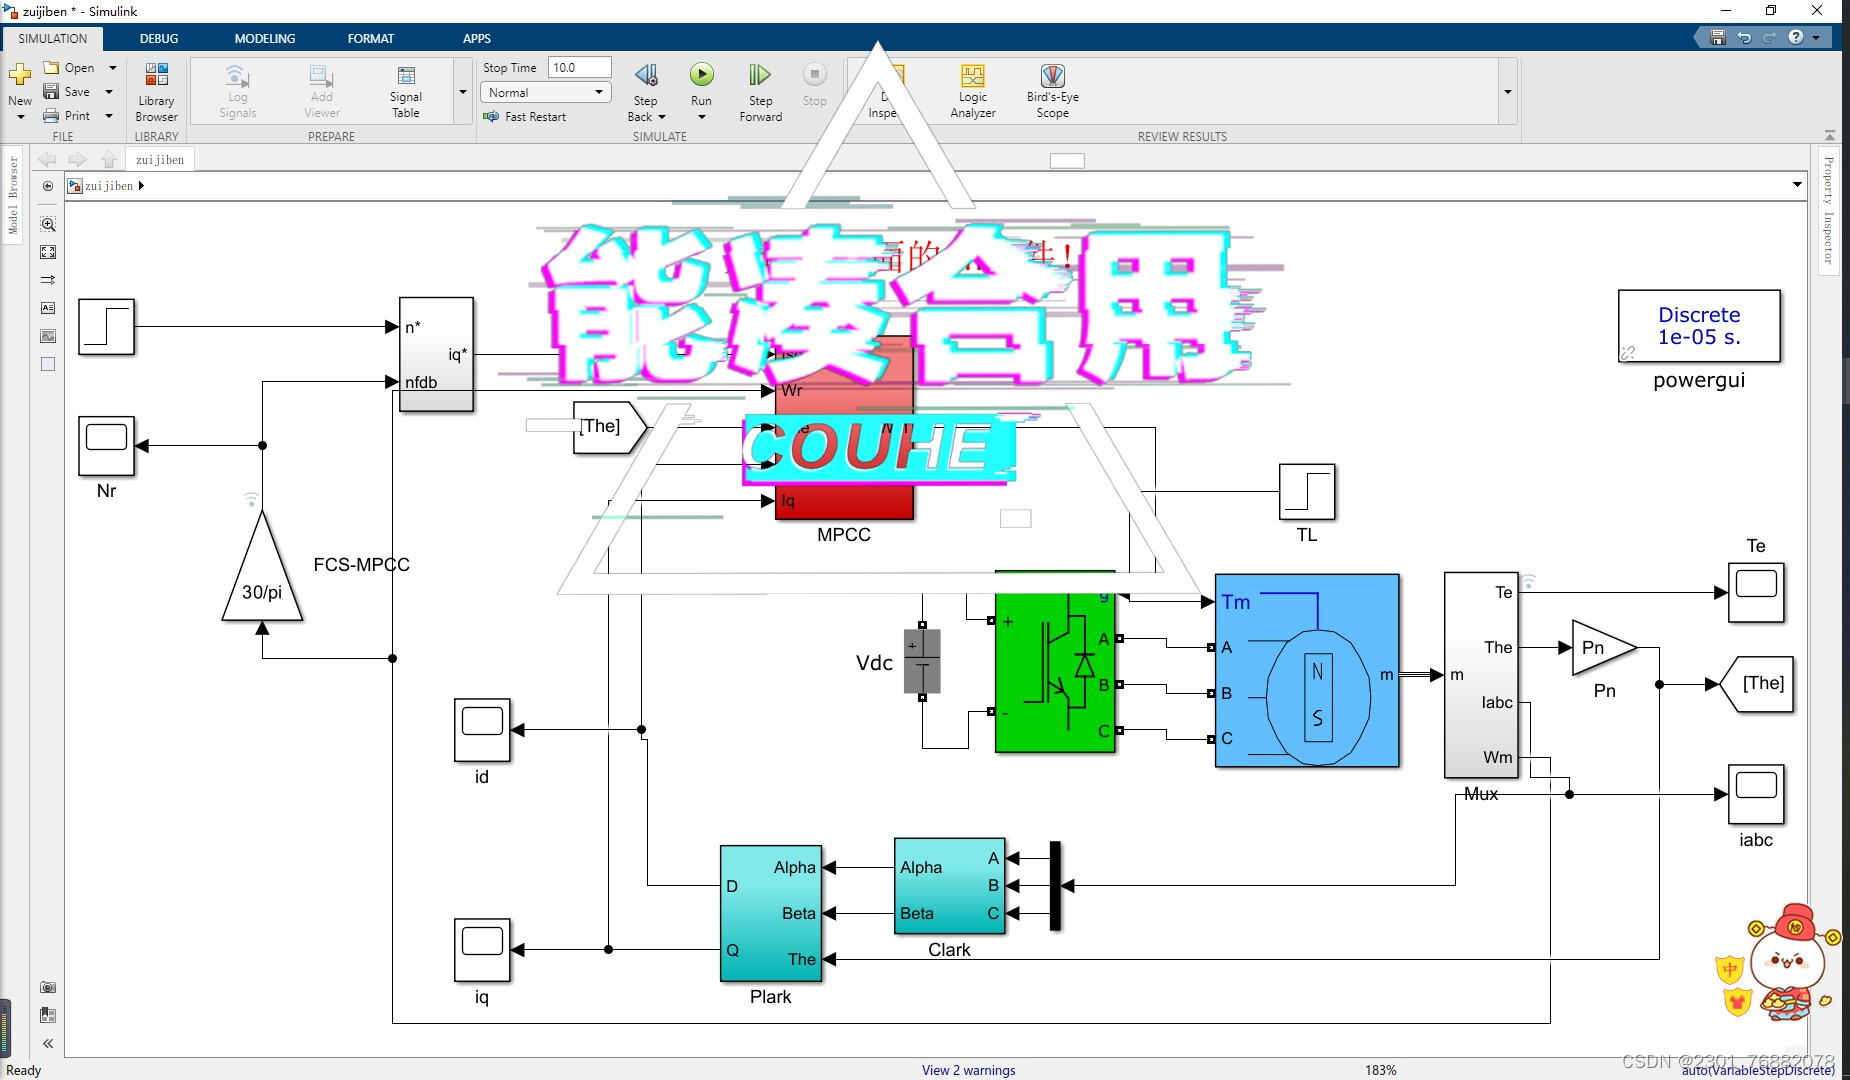Select the blue PMSM motor block

(1307, 670)
